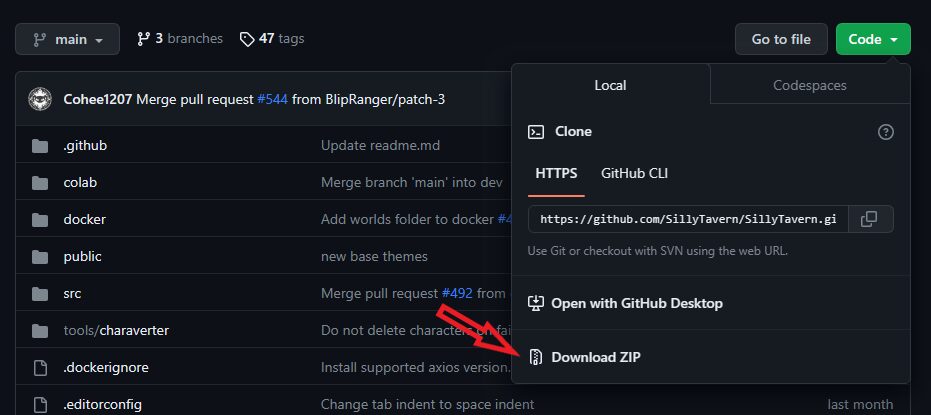This screenshot has height=415, width=931.
Task: Click the terminal icon next to Clone
Action: click(x=536, y=132)
